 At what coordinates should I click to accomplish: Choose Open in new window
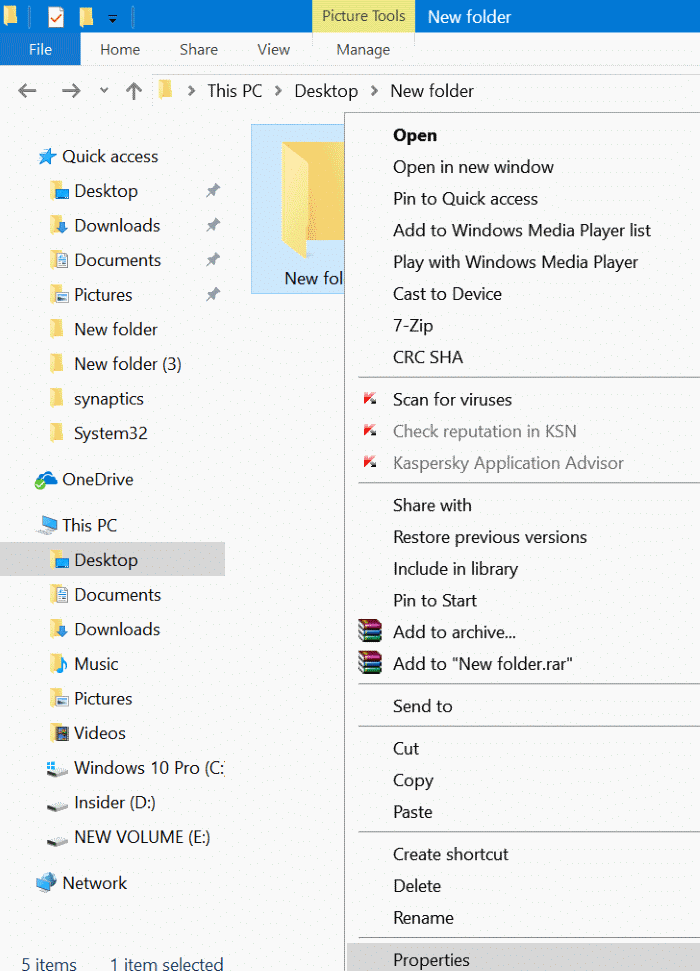[473, 167]
